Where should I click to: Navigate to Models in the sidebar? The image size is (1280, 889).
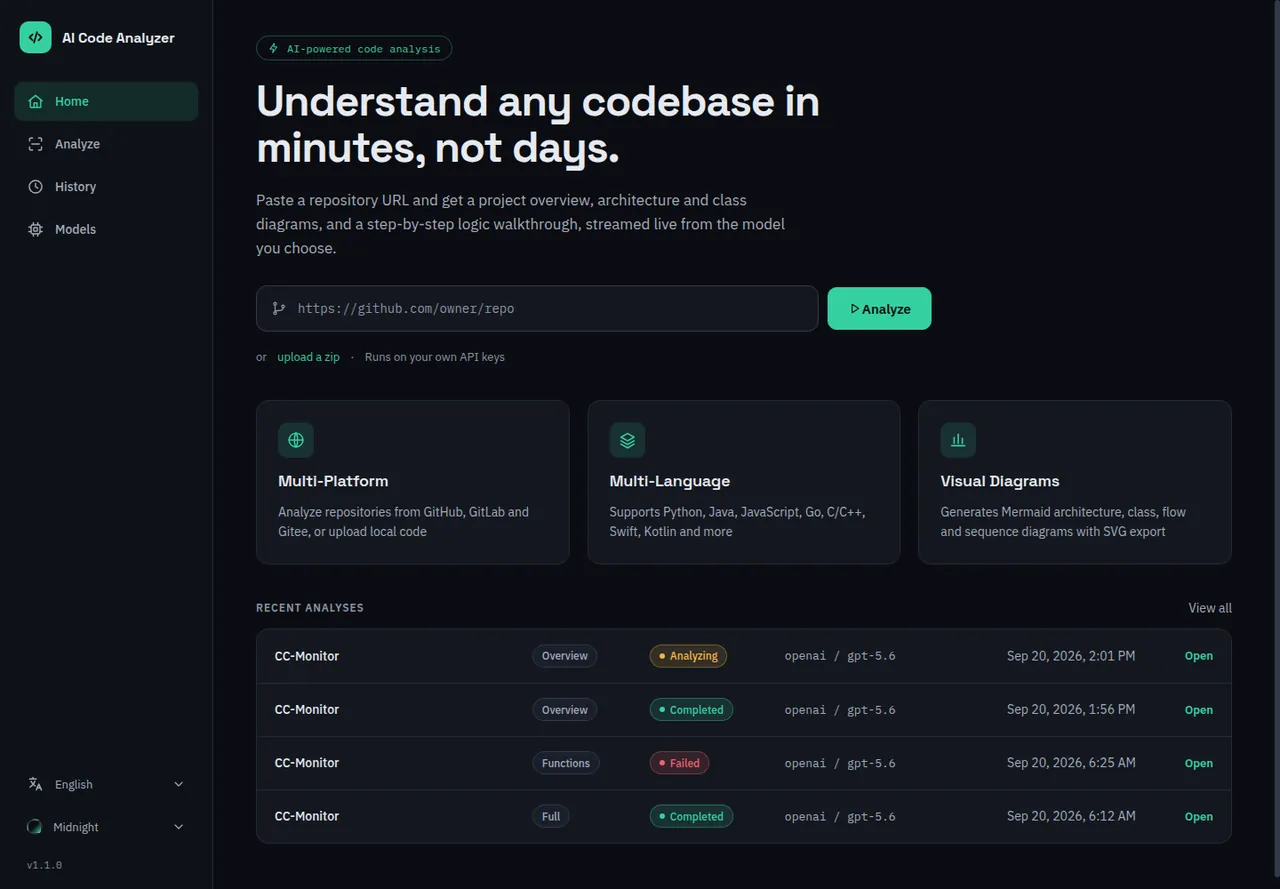tap(106, 229)
